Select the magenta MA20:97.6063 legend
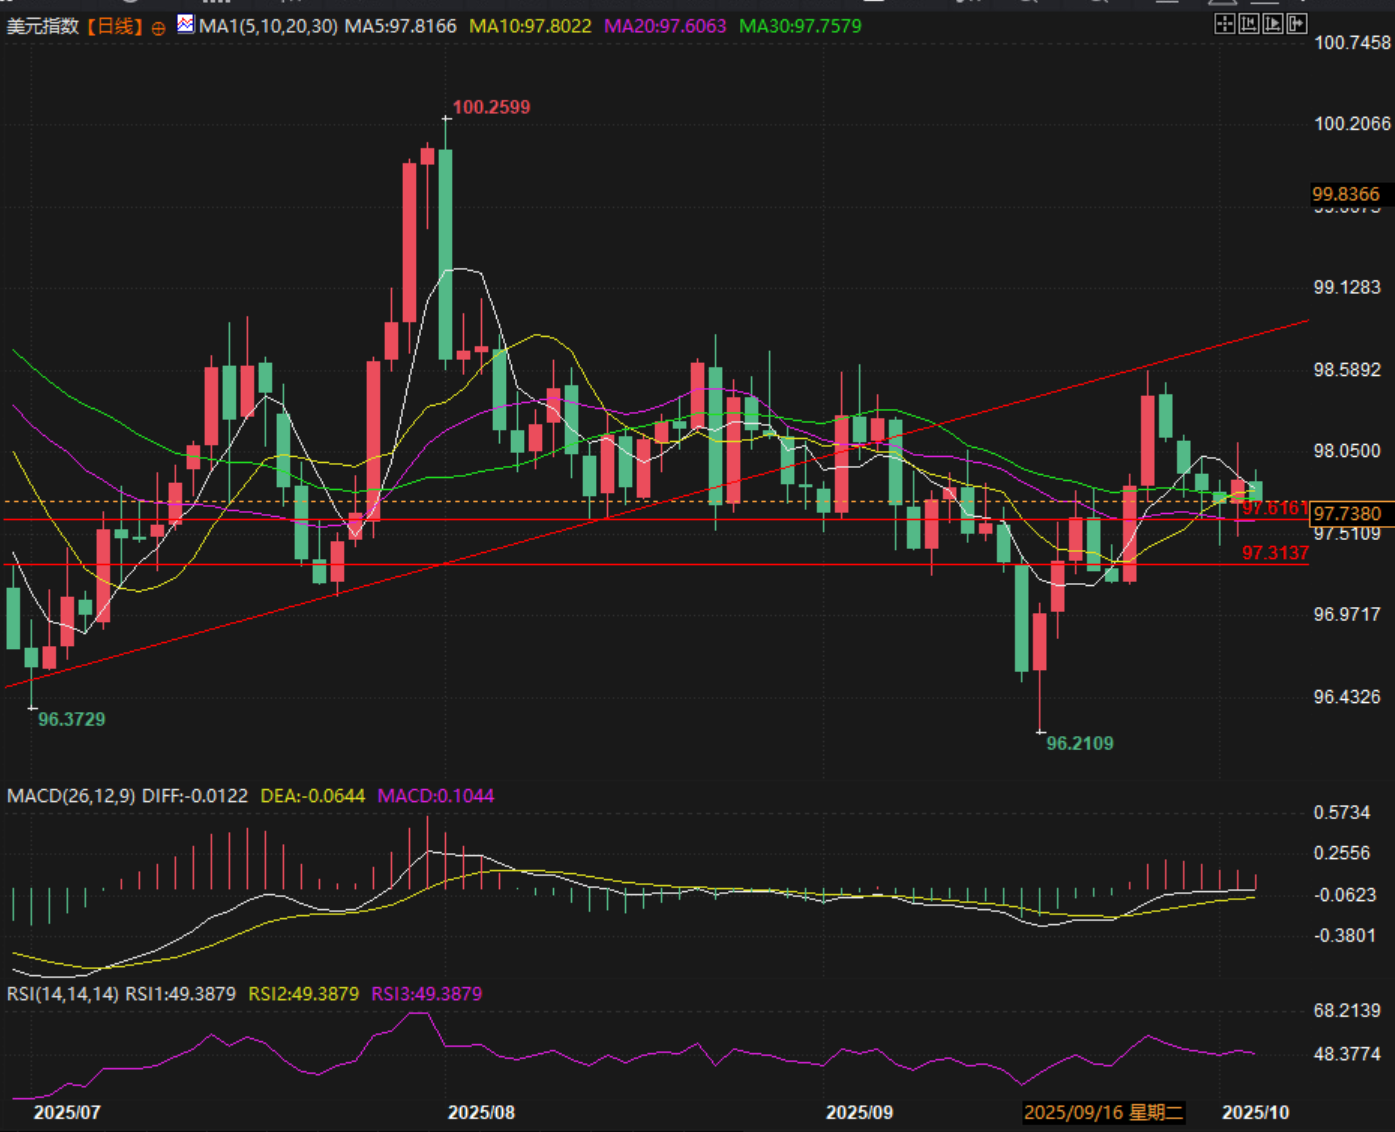This screenshot has width=1395, height=1132. [x=665, y=26]
